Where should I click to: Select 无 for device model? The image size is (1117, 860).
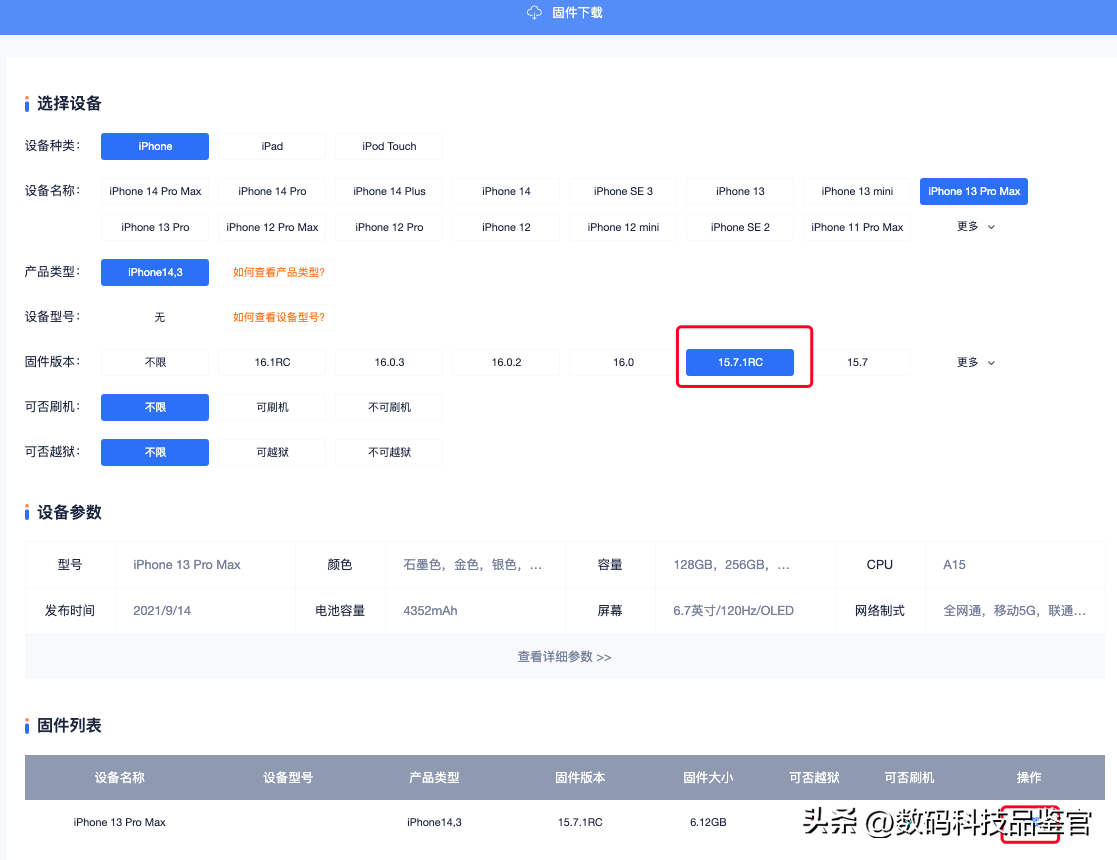(x=160, y=317)
